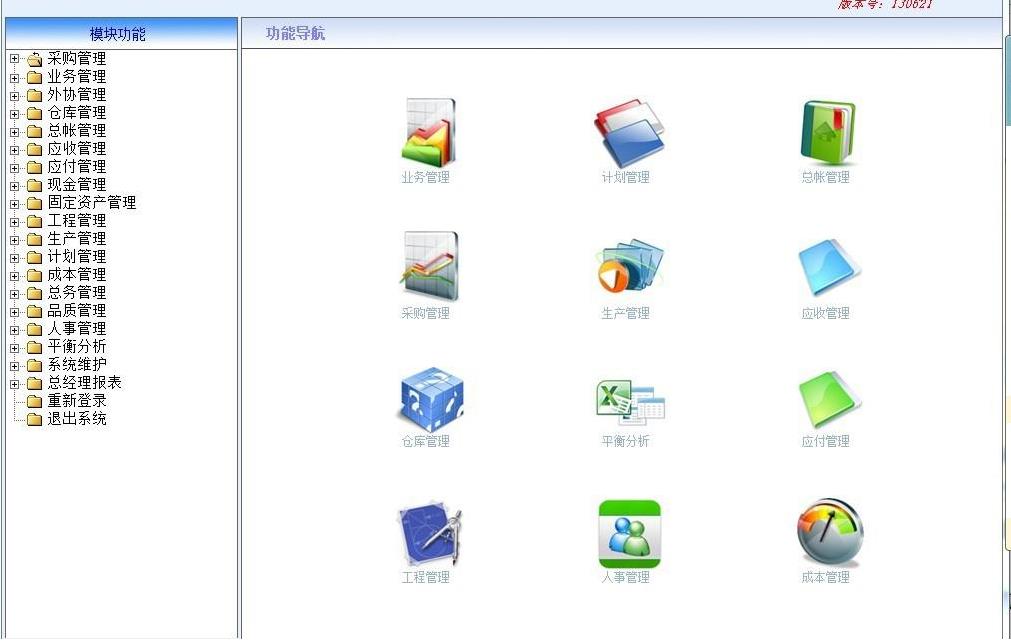
Task: Click the 成本管理 gauge icon
Action: (x=829, y=534)
